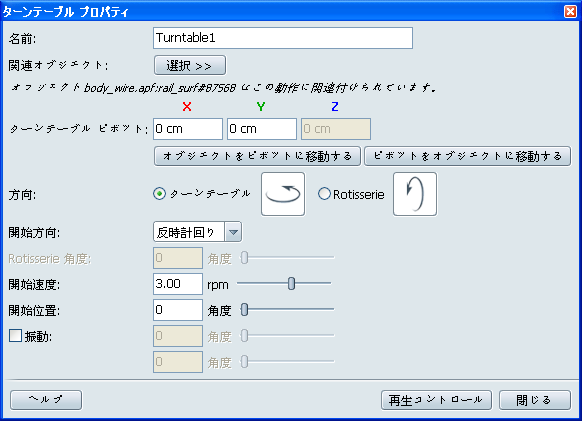Click the Y pivot coordinate field
Screen dimensions: 582x421
262,129
